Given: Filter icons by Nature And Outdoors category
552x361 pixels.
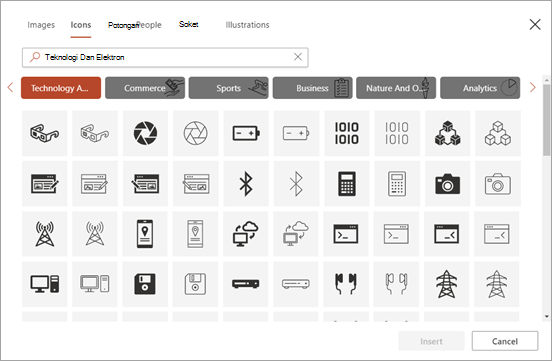Looking at the screenshot, I should click(x=396, y=88).
